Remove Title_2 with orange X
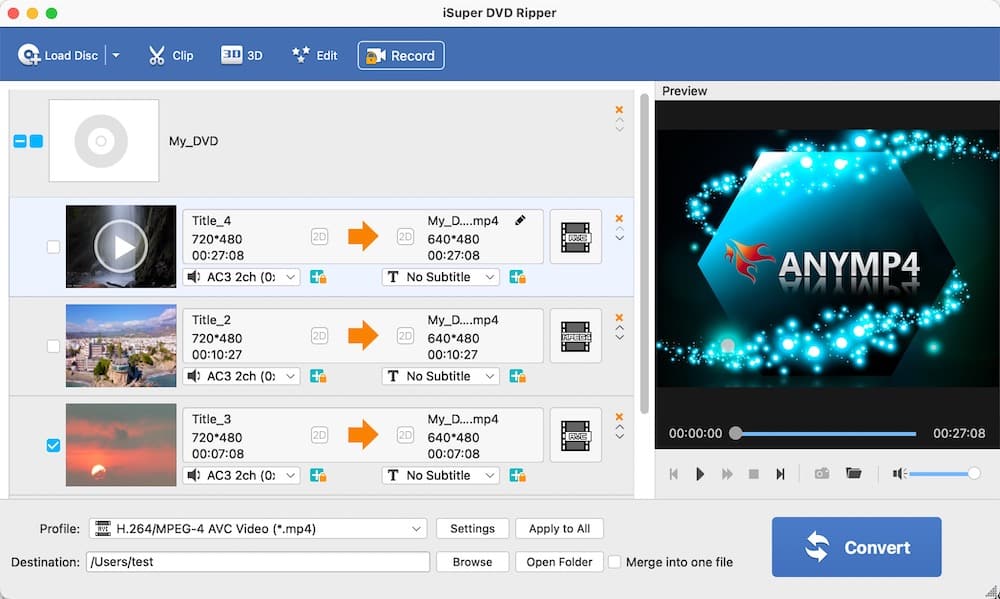This screenshot has width=1000, height=599. tap(619, 318)
